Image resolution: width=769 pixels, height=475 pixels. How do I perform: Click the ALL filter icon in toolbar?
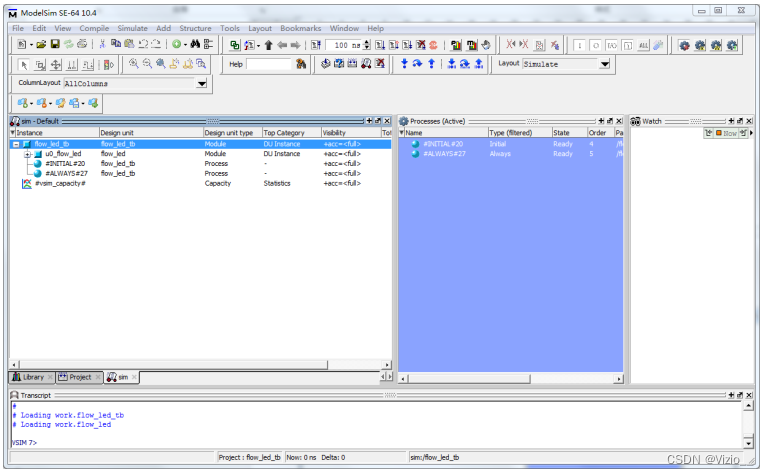643,46
